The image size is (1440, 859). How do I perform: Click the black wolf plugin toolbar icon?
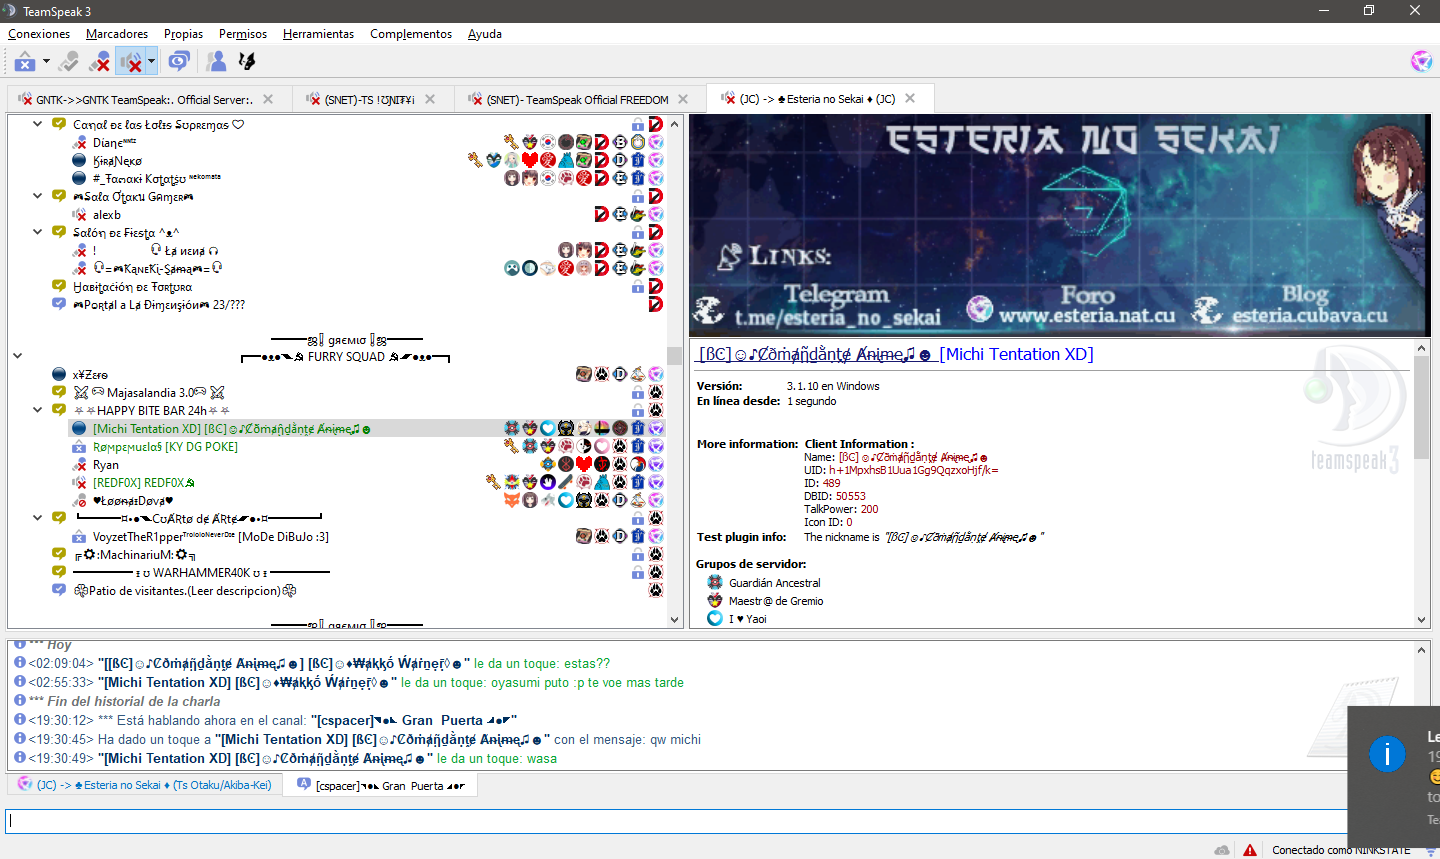click(247, 62)
